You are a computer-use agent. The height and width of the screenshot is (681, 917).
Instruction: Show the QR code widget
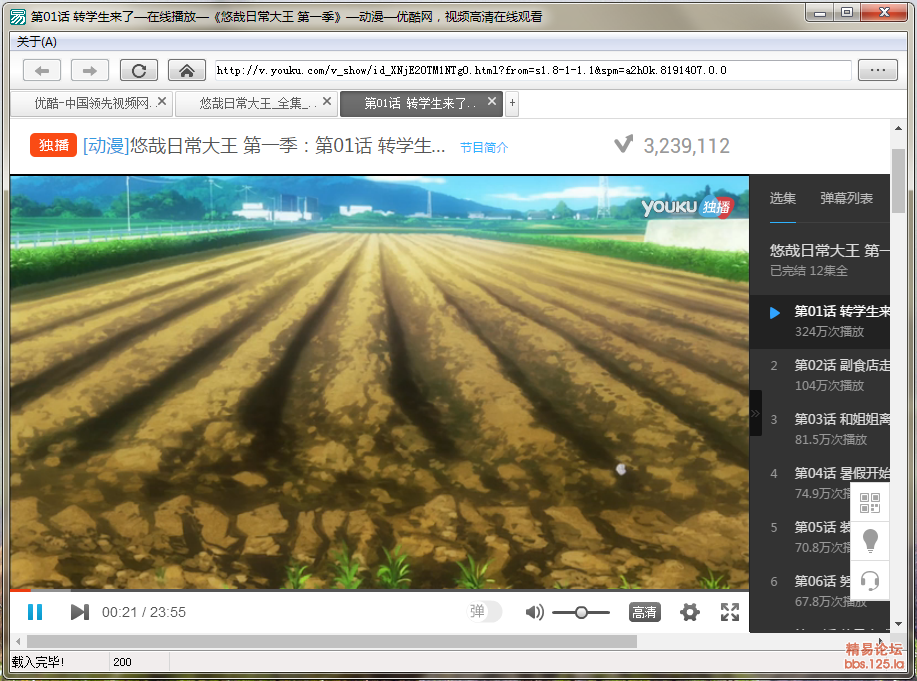[870, 502]
